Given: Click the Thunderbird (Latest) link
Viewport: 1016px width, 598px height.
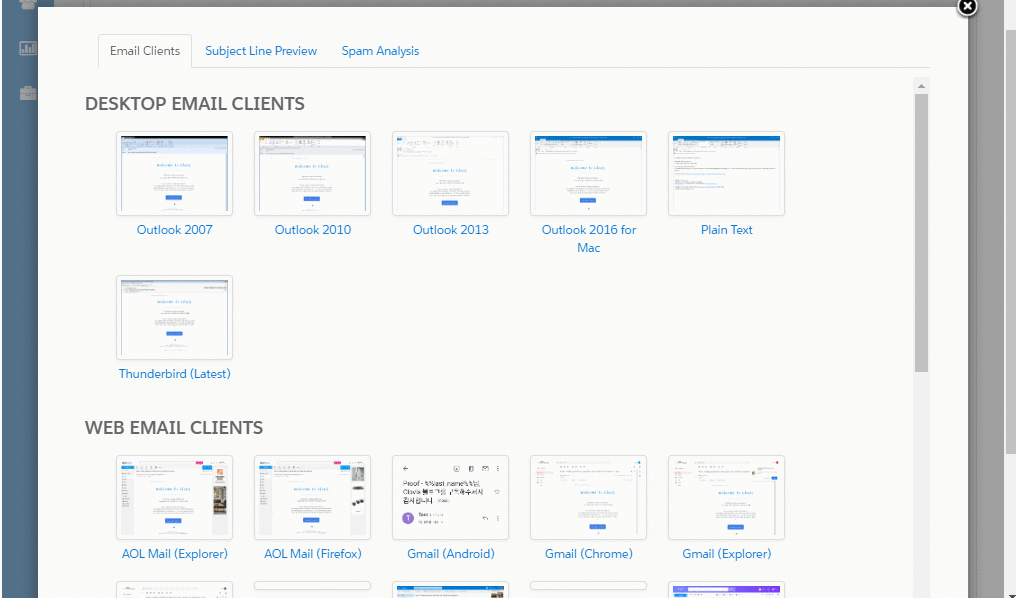Looking at the screenshot, I should tap(174, 374).
